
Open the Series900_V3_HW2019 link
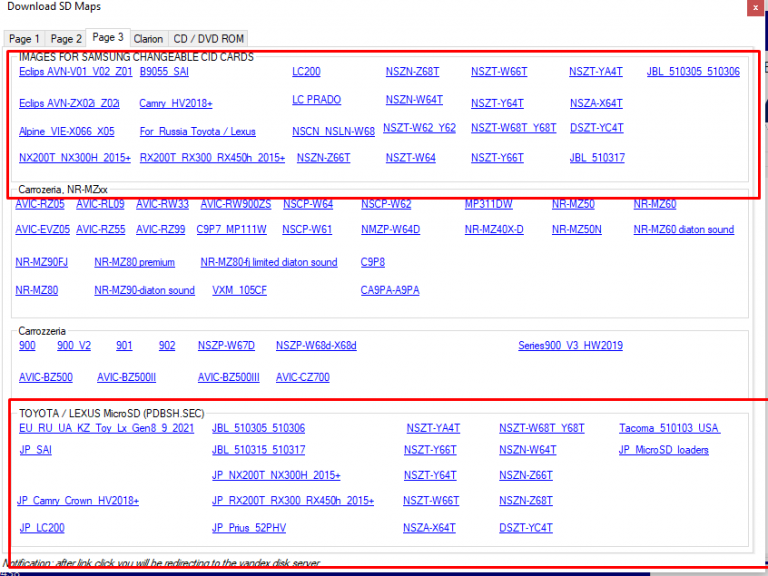point(570,346)
